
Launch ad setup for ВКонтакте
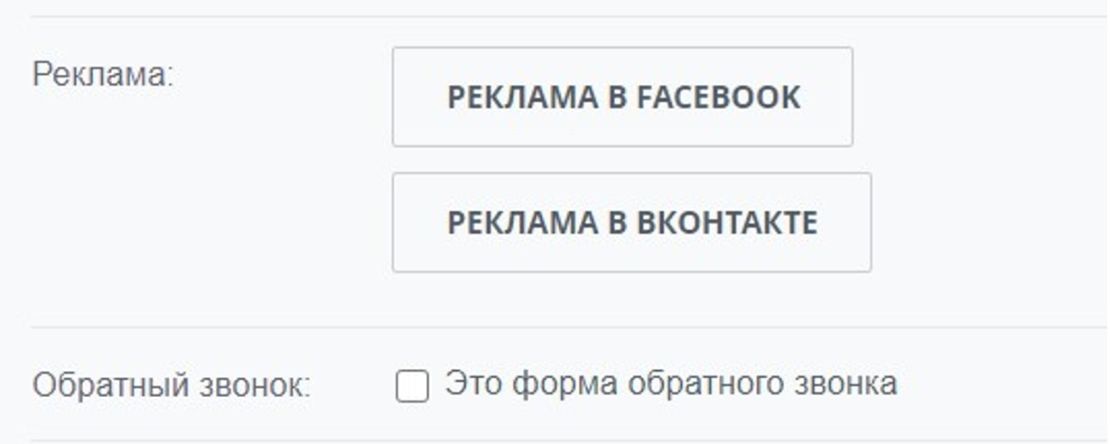(x=631, y=222)
